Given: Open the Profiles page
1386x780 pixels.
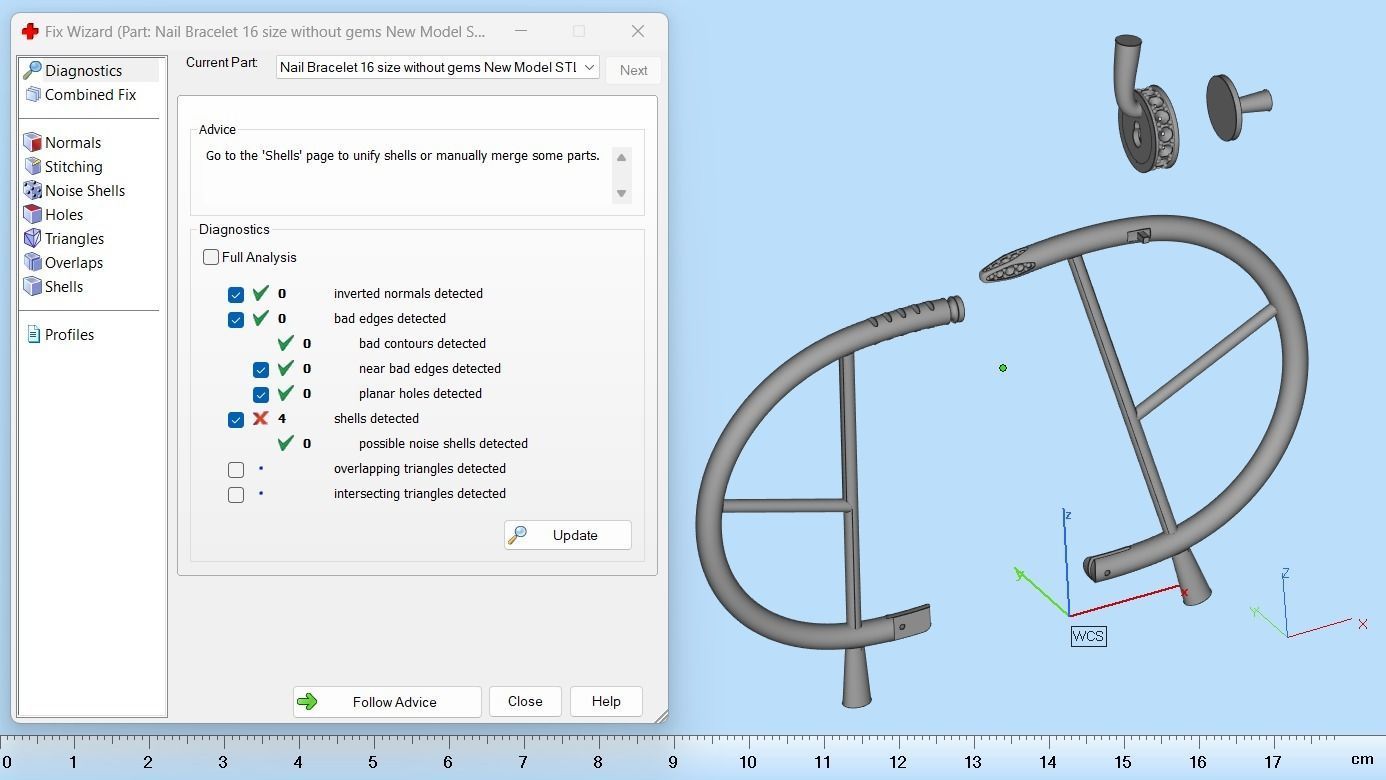Looking at the screenshot, I should [x=69, y=334].
